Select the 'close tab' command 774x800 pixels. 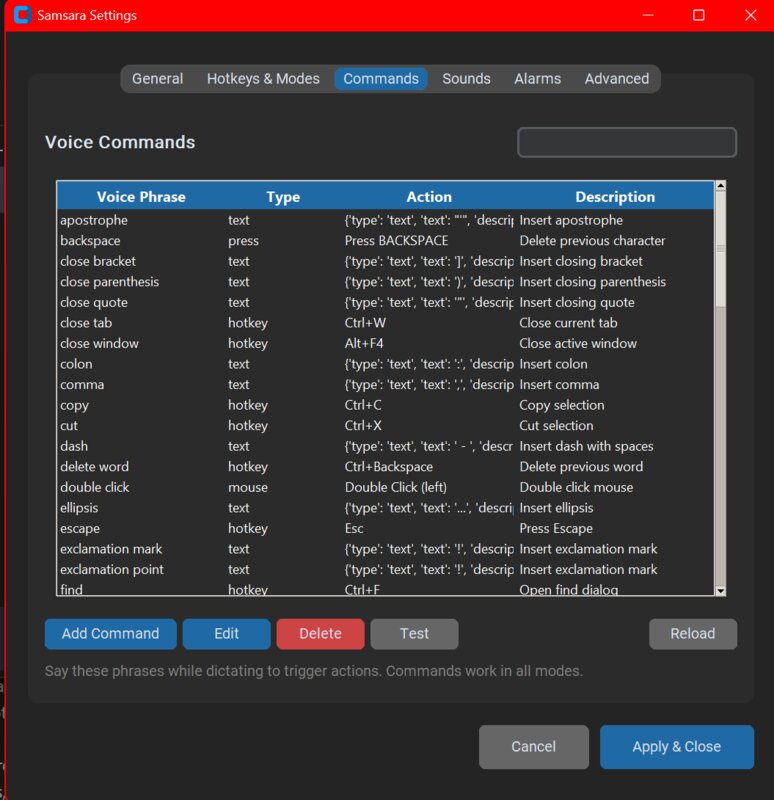385,323
